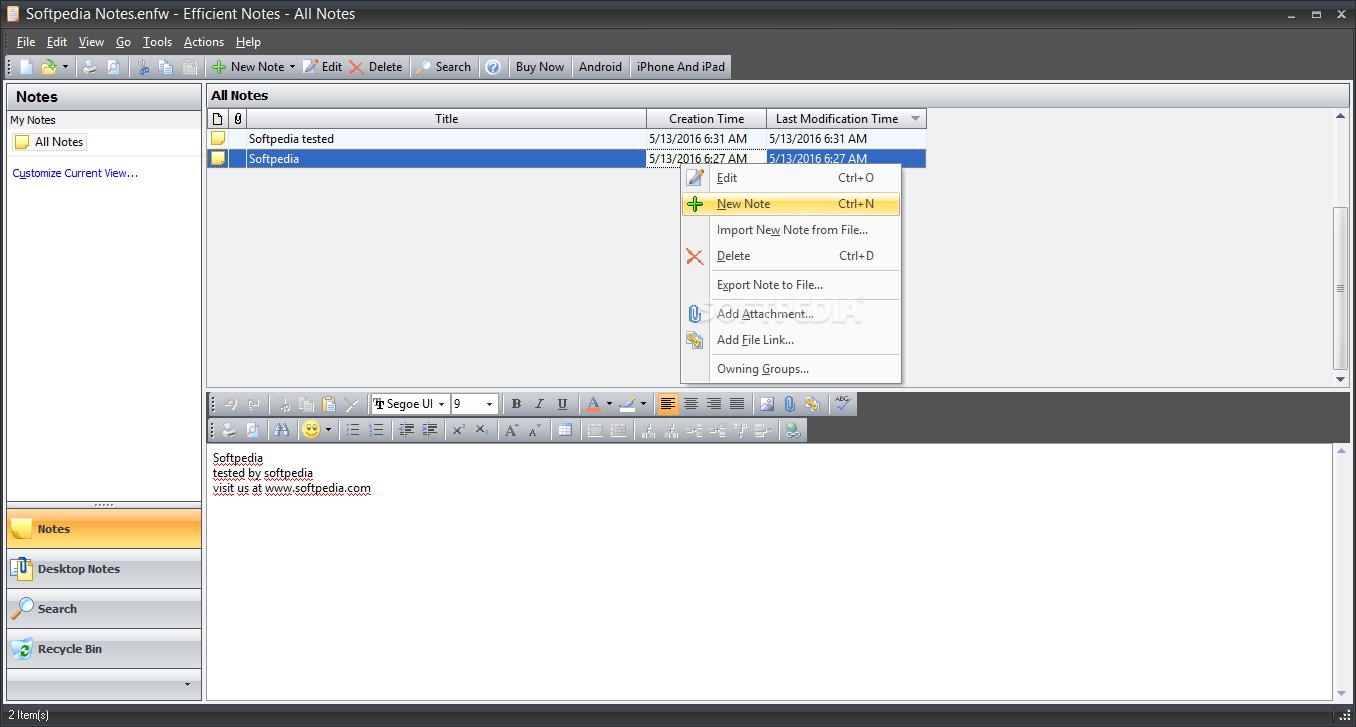The image size is (1356, 727).
Task: Click the editor redo icon
Action: [x=254, y=404]
